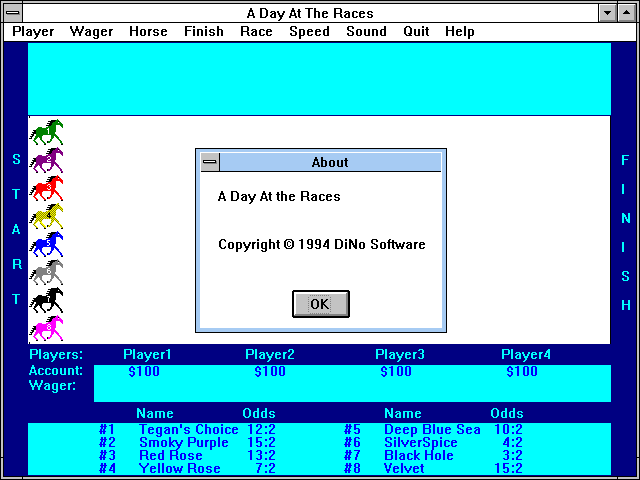Click the green horse number 1
This screenshot has width=640, height=480.
[x=46, y=132]
